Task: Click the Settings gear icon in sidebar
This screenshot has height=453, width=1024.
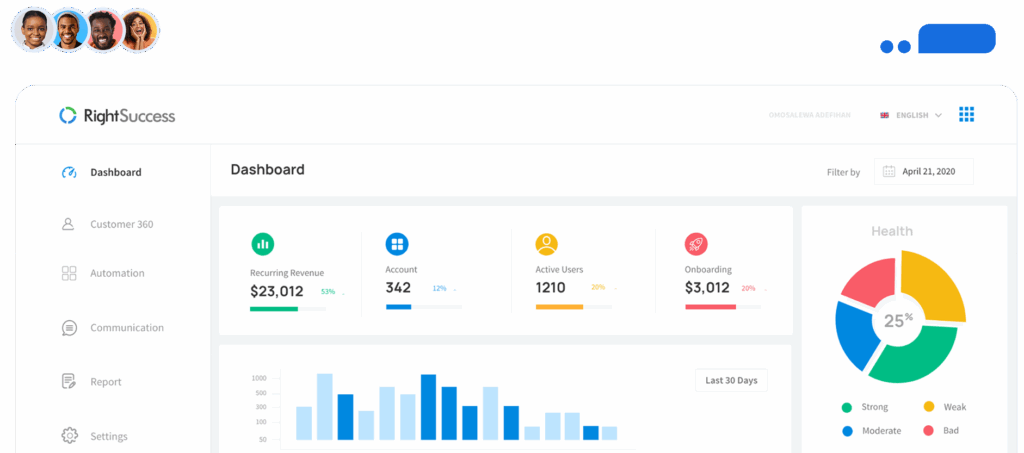Action: pos(69,436)
